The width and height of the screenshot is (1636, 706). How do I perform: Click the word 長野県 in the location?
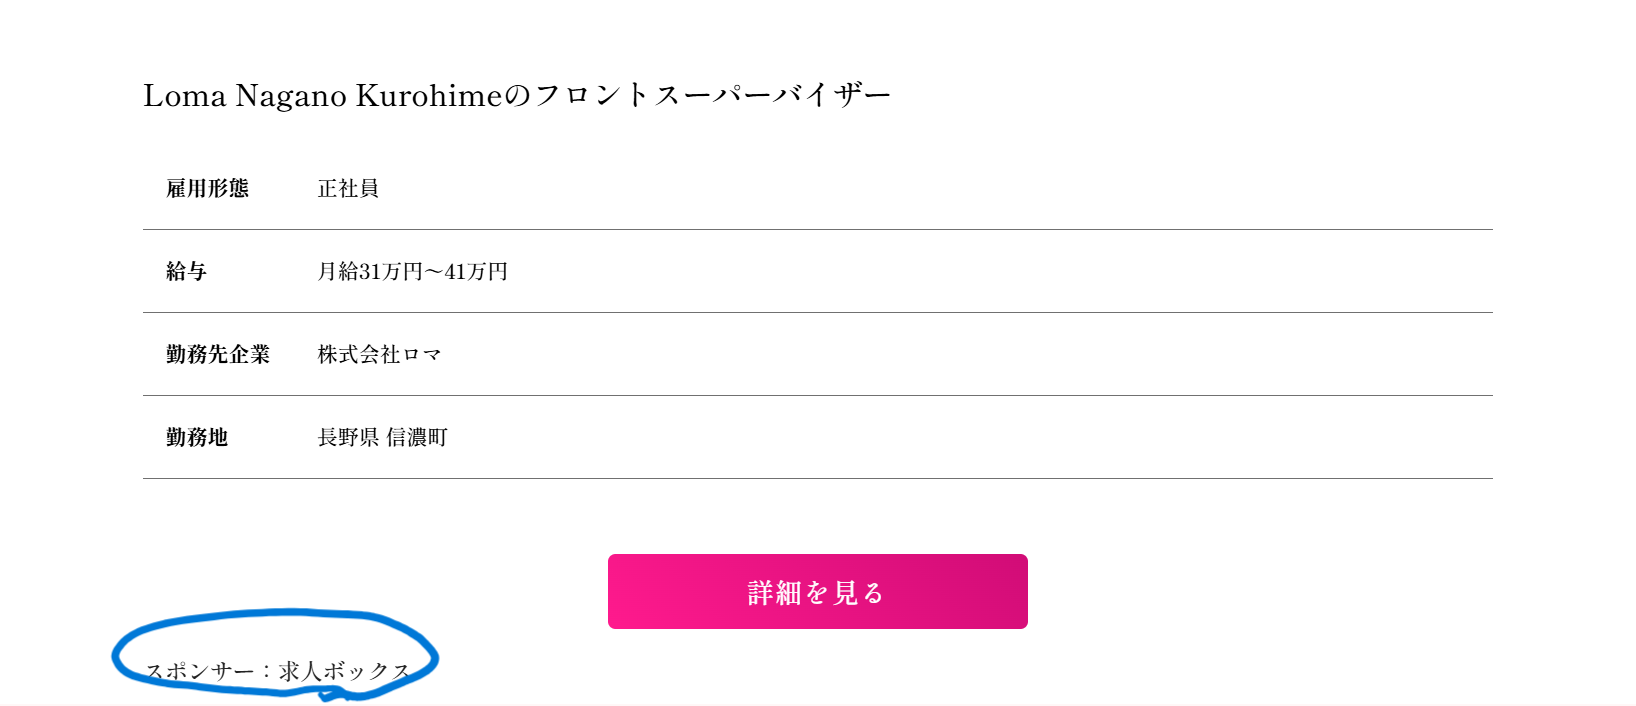(348, 437)
